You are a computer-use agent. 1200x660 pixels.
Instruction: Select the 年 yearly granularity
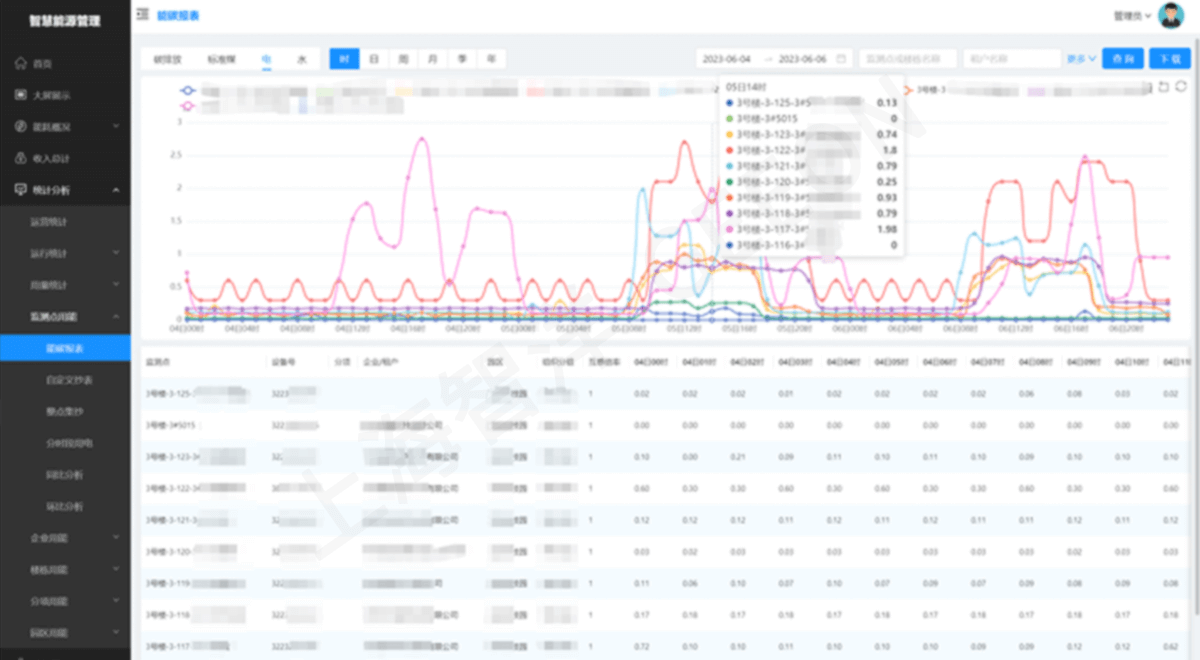point(491,59)
